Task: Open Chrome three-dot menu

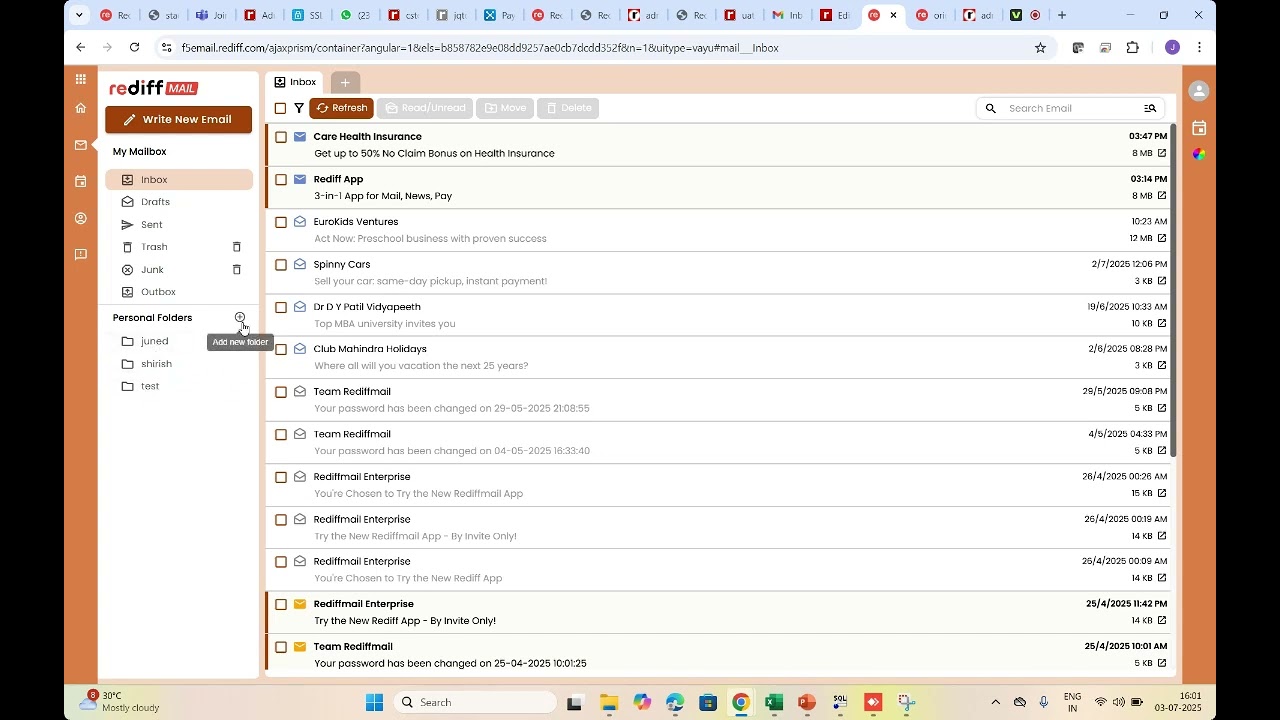Action: click(x=1199, y=47)
